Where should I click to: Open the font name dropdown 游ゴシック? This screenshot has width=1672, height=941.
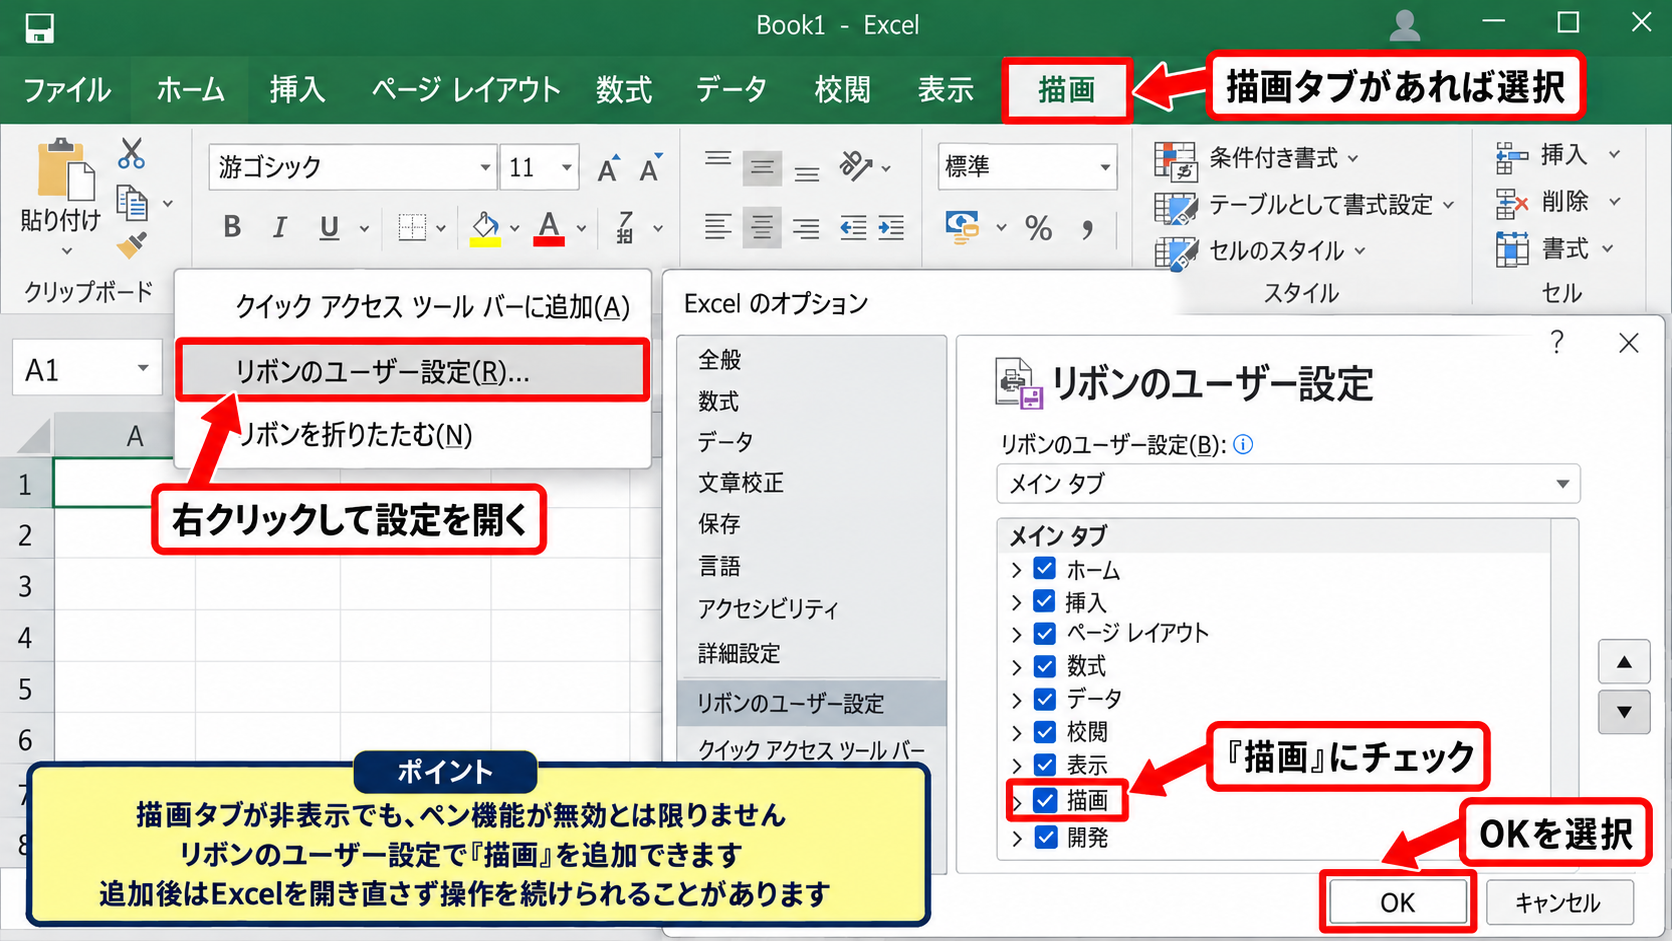point(485,167)
